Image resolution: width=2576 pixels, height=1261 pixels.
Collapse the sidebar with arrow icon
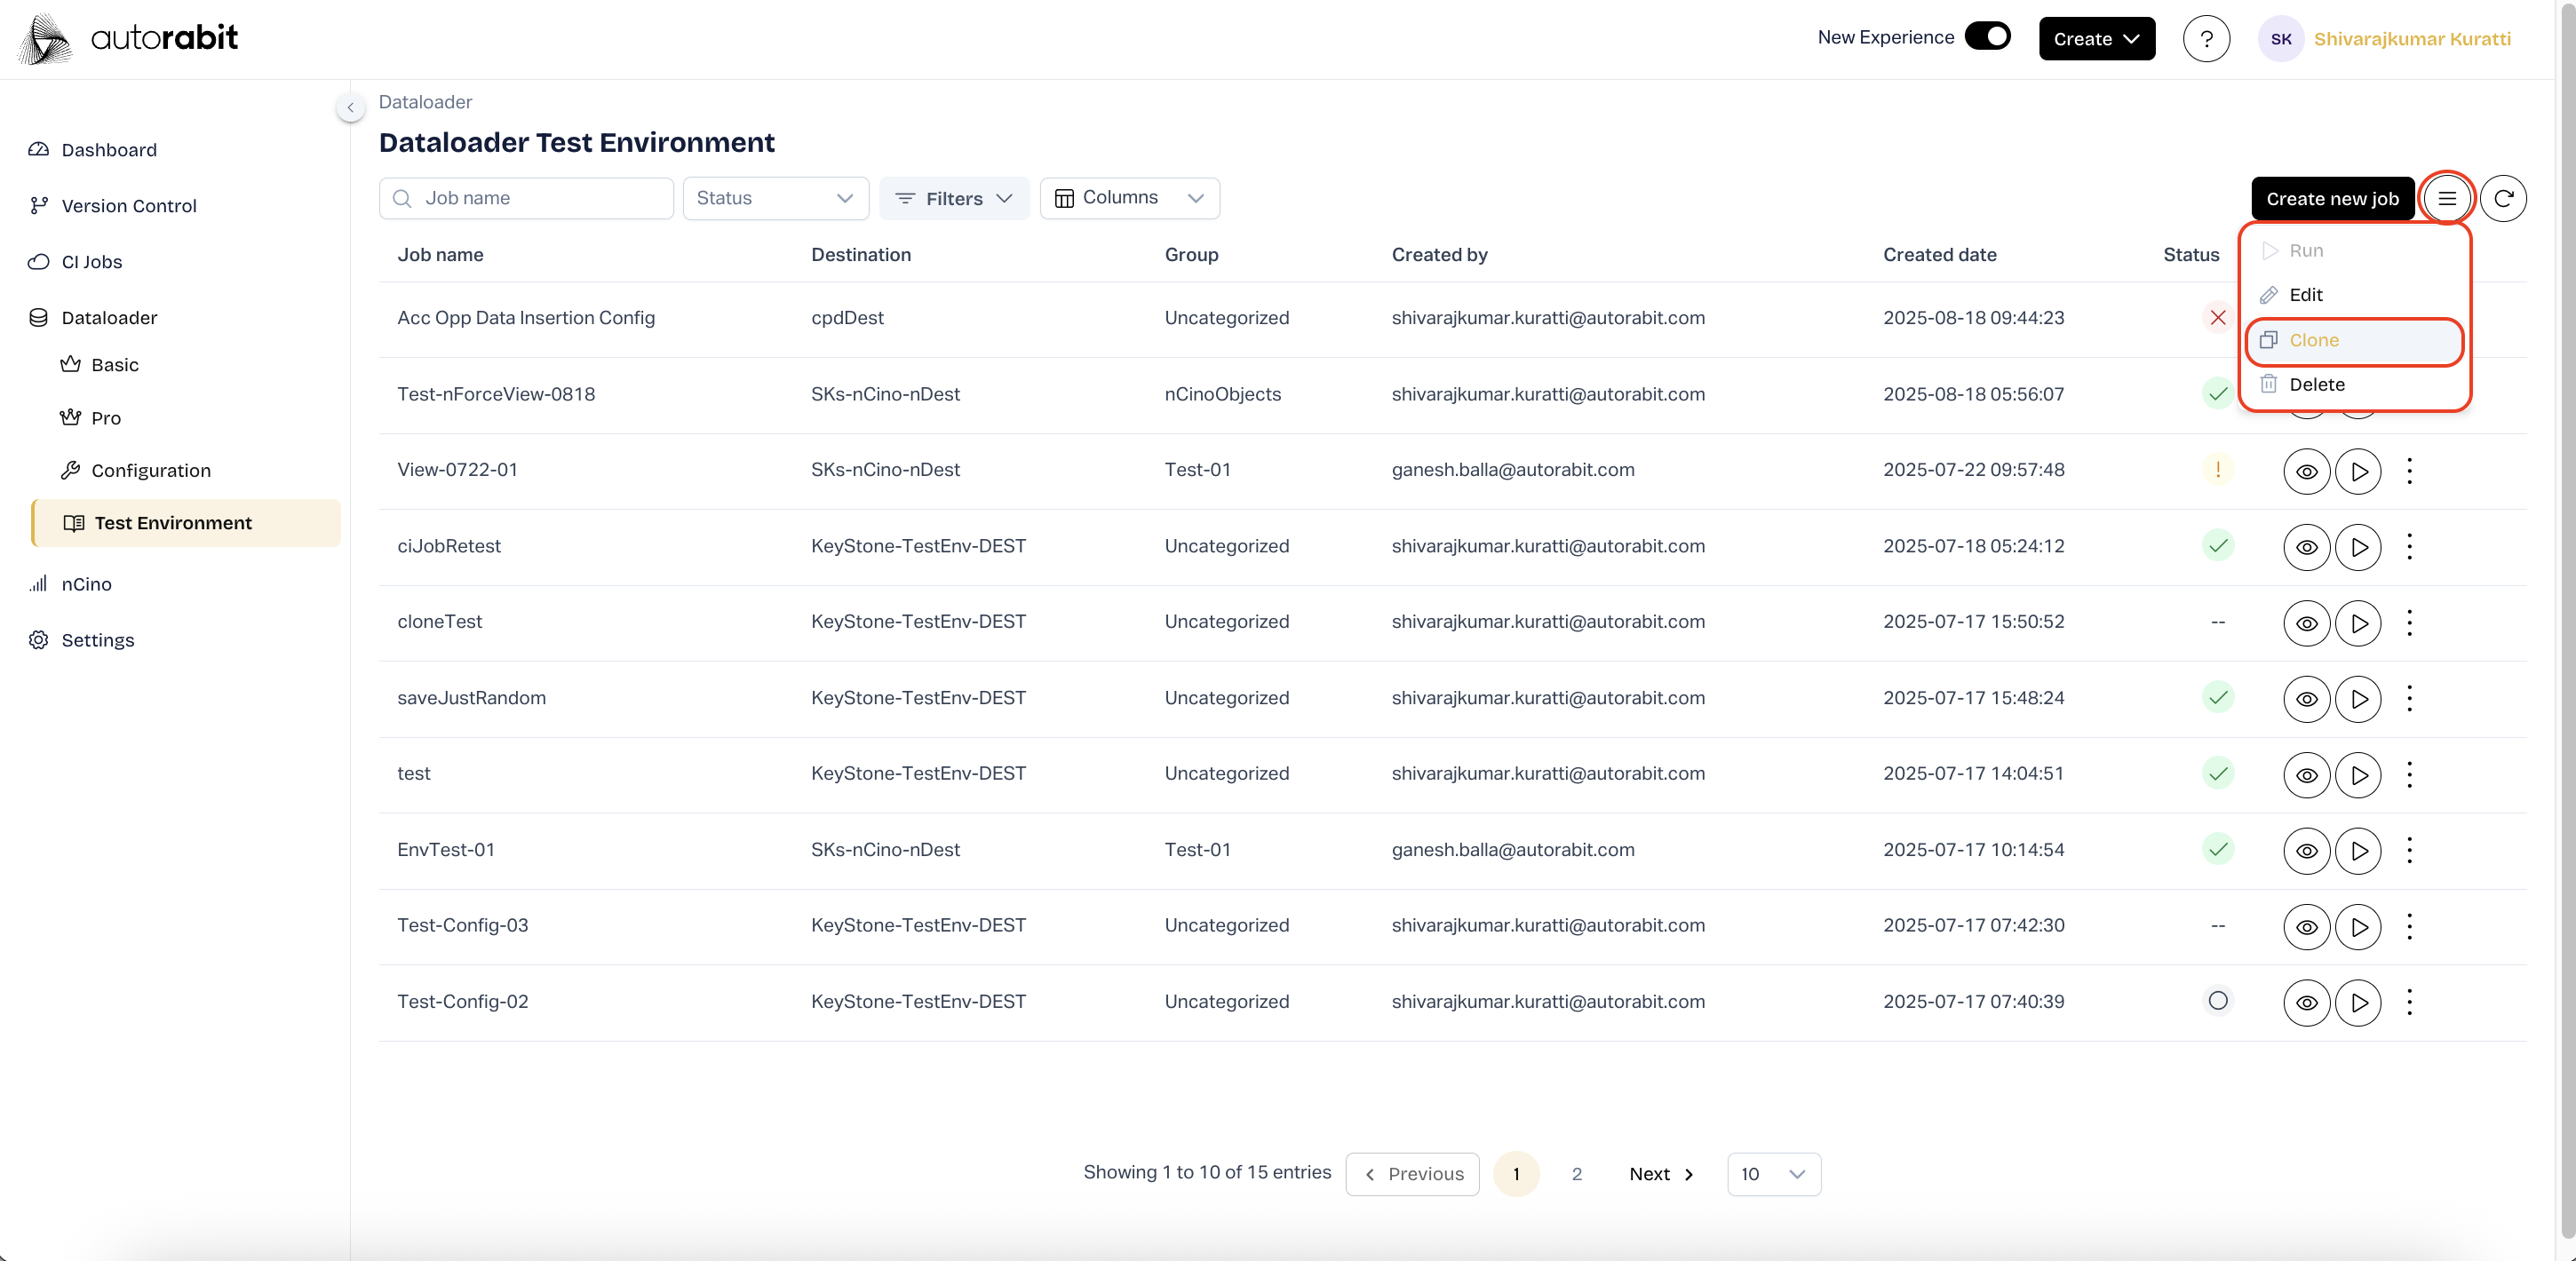point(350,107)
